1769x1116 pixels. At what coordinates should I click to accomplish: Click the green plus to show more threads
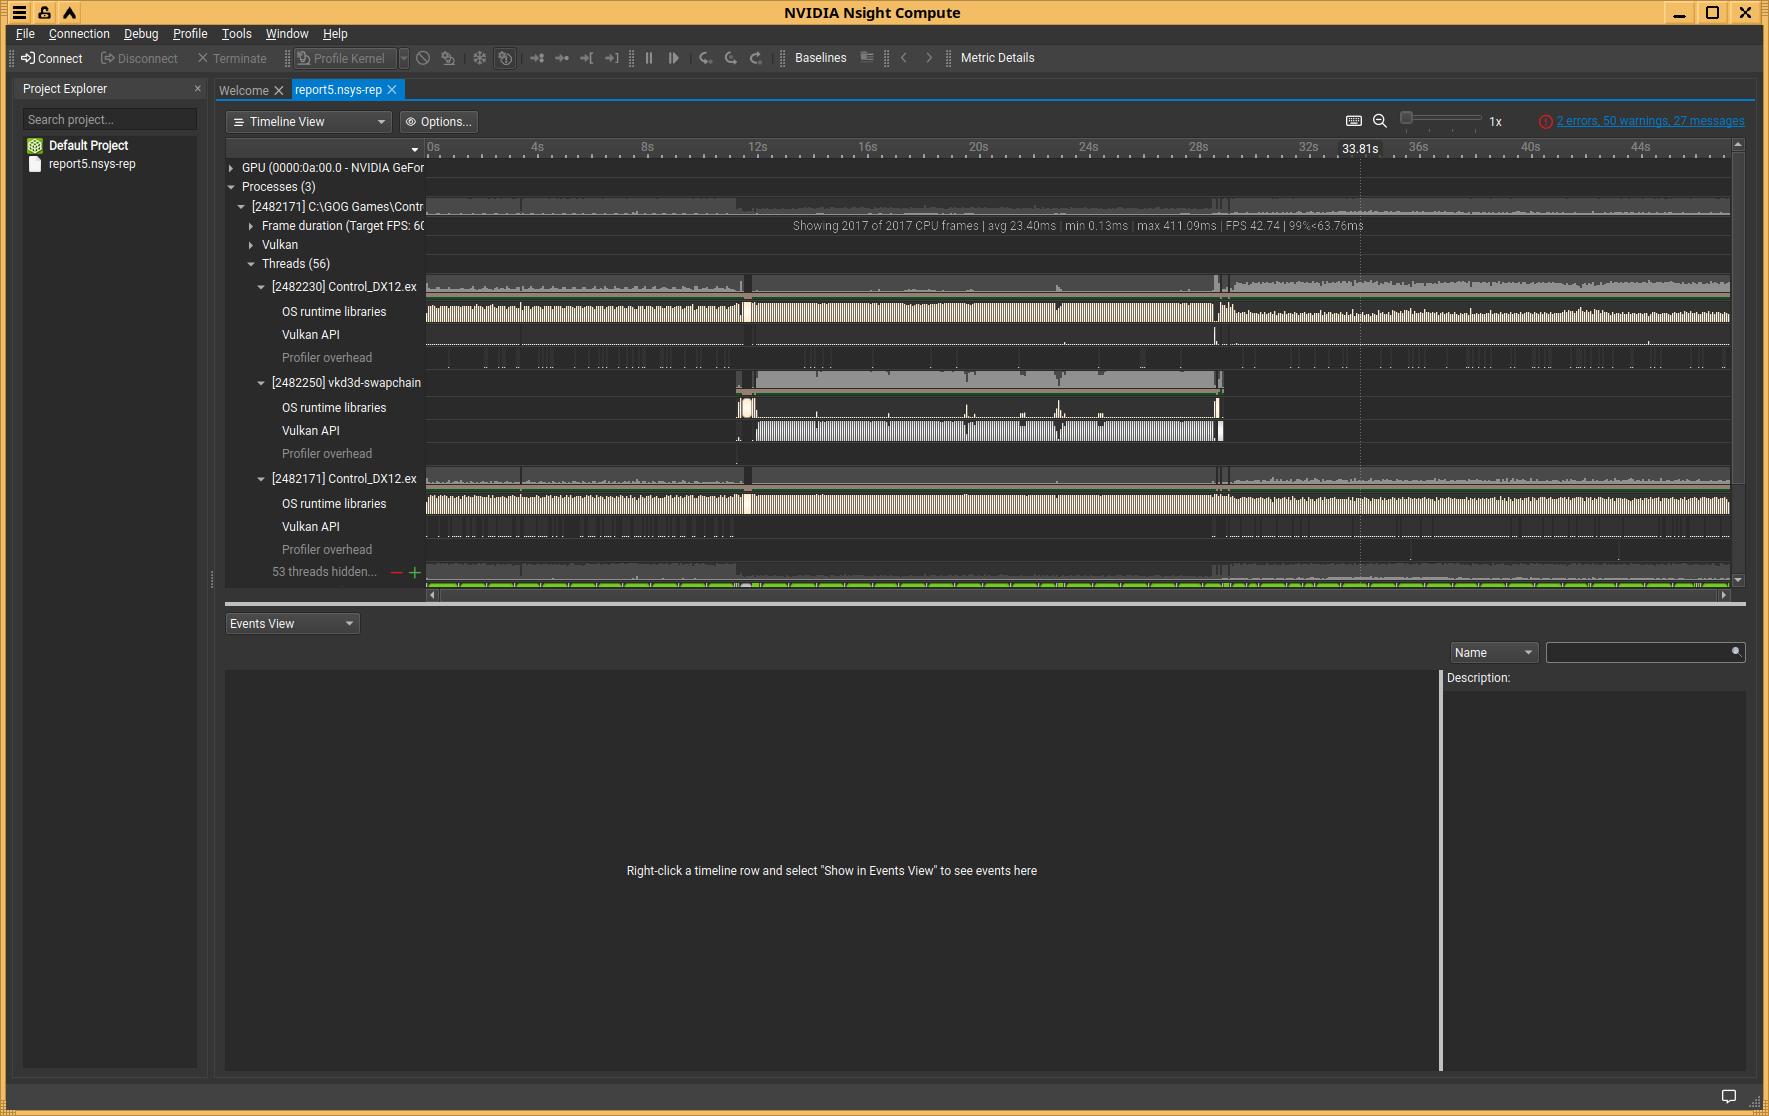coord(415,573)
